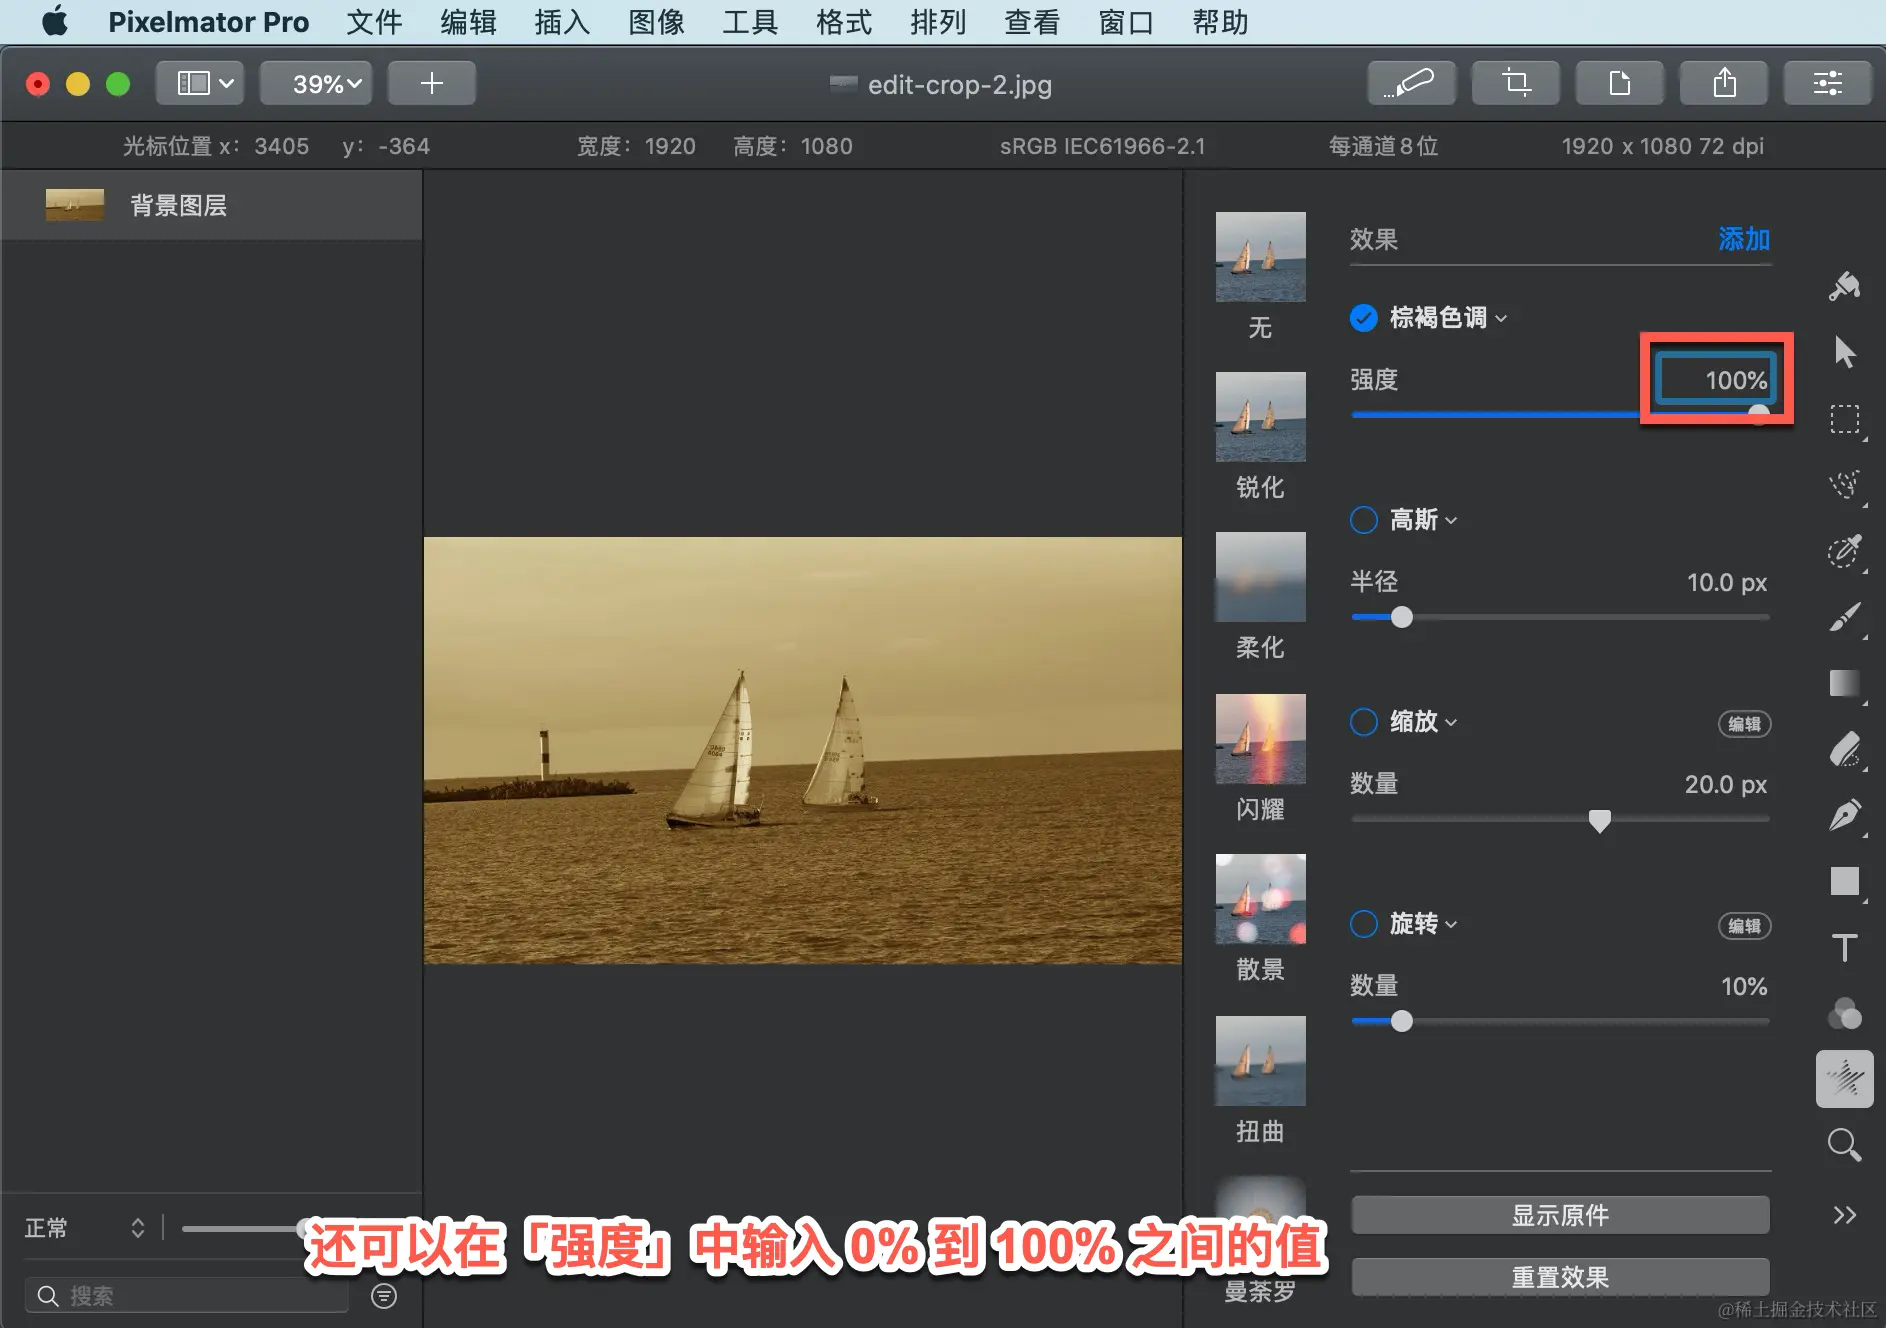Open the 39% zoom level dropdown
This screenshot has width=1886, height=1328.
pos(316,83)
